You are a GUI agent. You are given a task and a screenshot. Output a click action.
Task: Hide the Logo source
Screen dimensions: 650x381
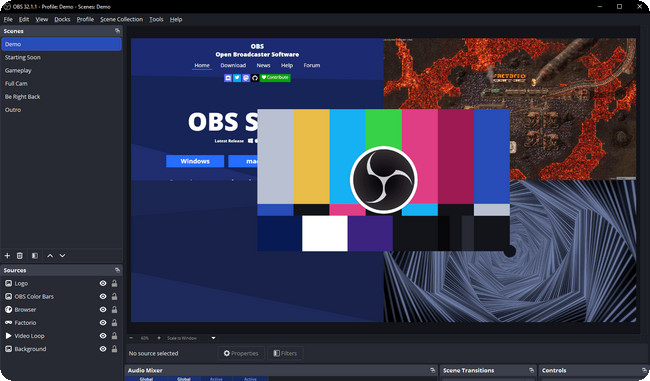pyautogui.click(x=103, y=283)
